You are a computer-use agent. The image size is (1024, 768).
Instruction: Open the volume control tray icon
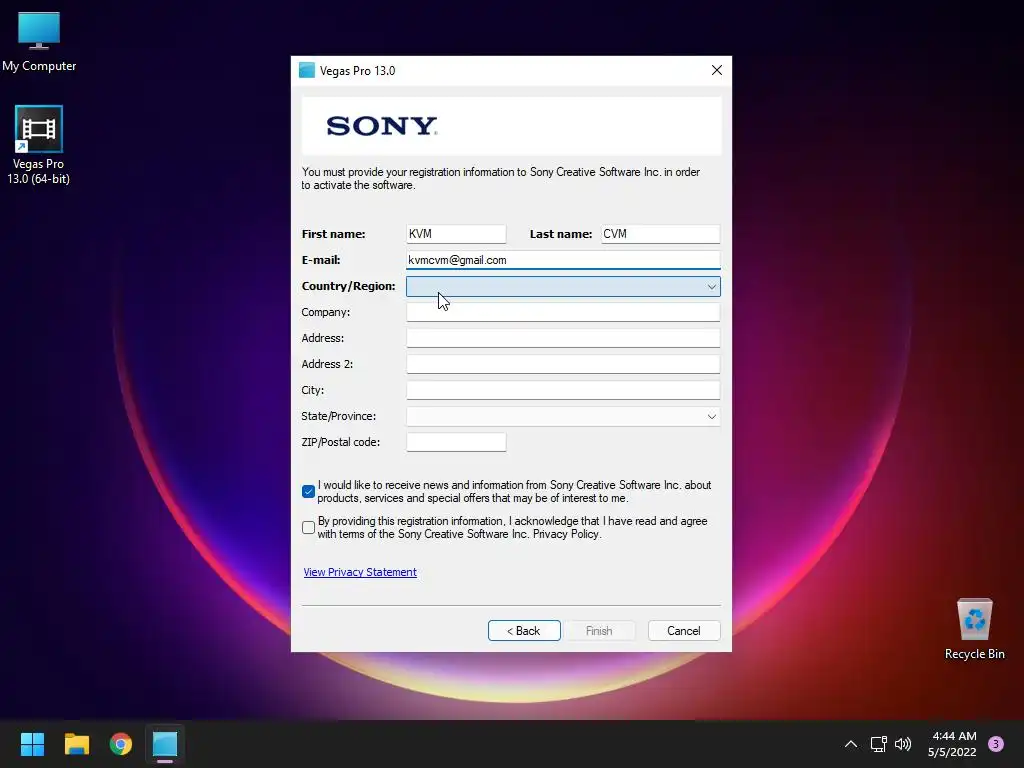903,744
